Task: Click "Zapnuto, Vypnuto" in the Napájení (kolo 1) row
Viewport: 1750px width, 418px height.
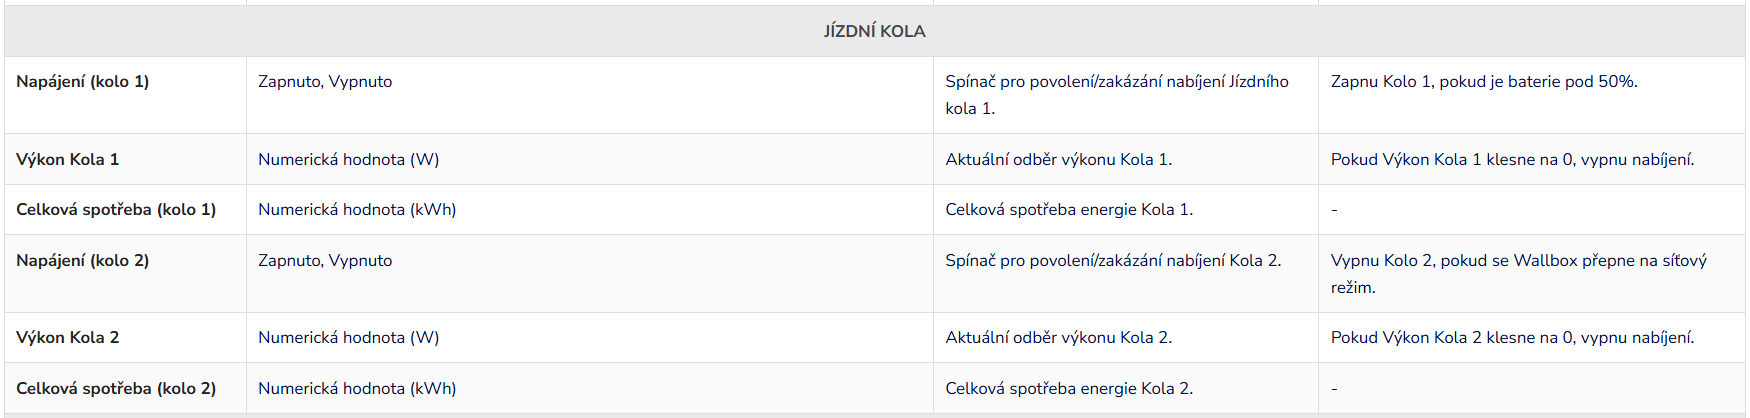Action: coord(325,82)
